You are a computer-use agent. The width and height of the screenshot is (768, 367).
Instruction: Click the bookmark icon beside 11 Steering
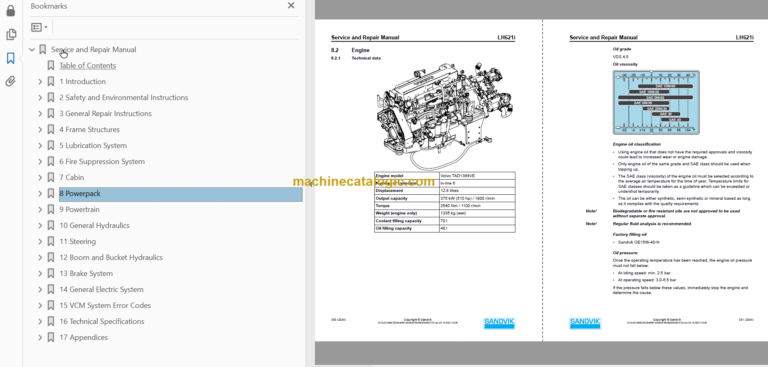coord(50,242)
